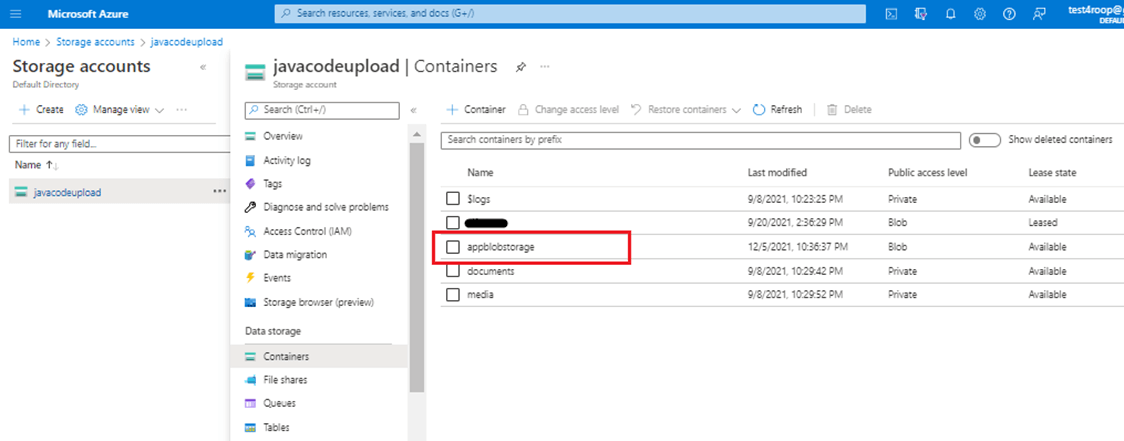Screen dimensions: 1124x441
Task: Toggle Show deleted containers switch
Action: pos(985,140)
